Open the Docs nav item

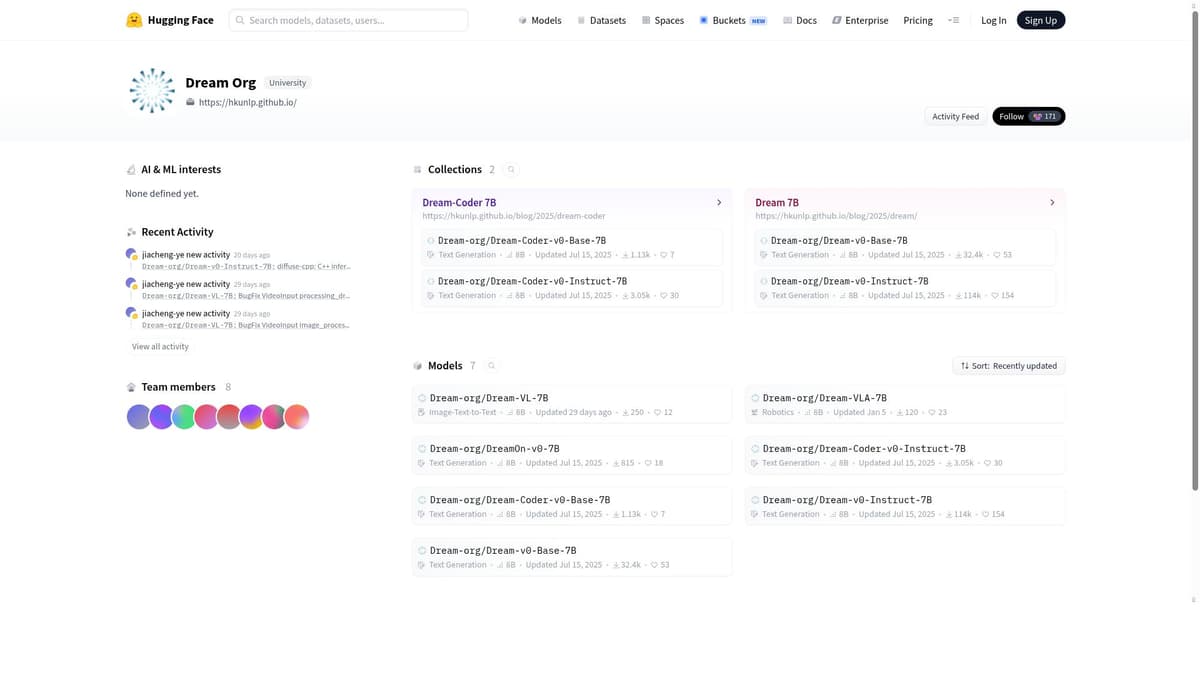point(799,20)
